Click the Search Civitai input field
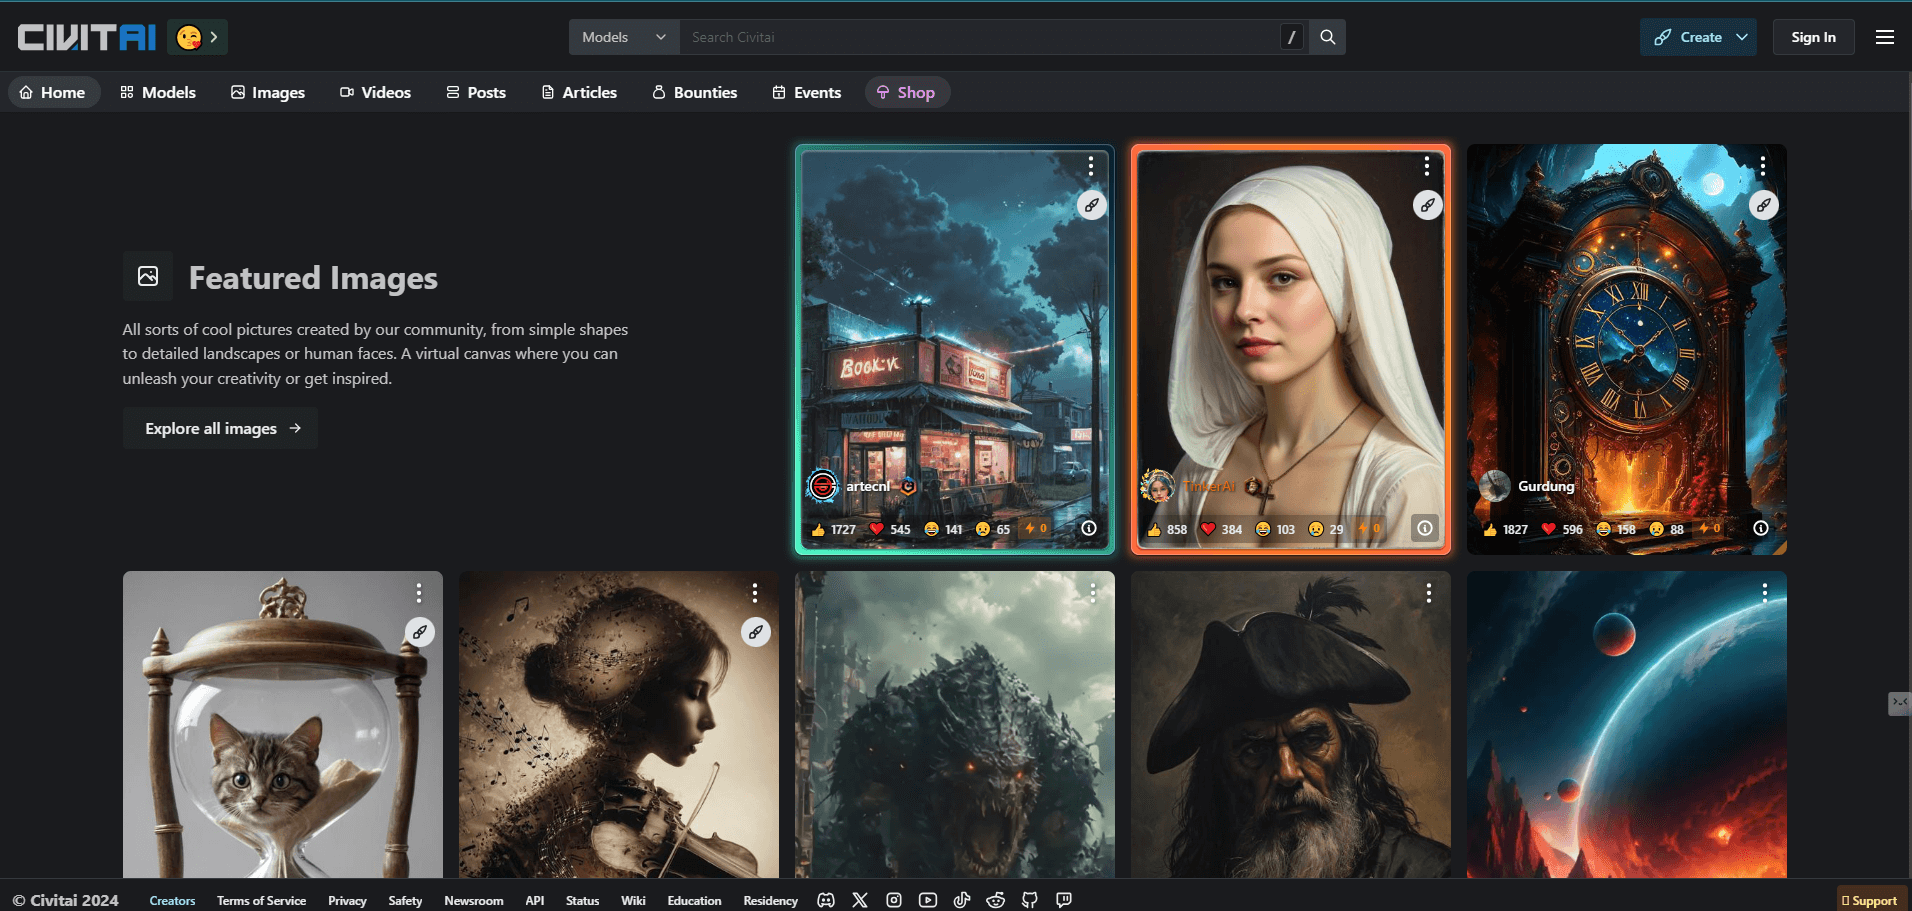 click(980, 37)
